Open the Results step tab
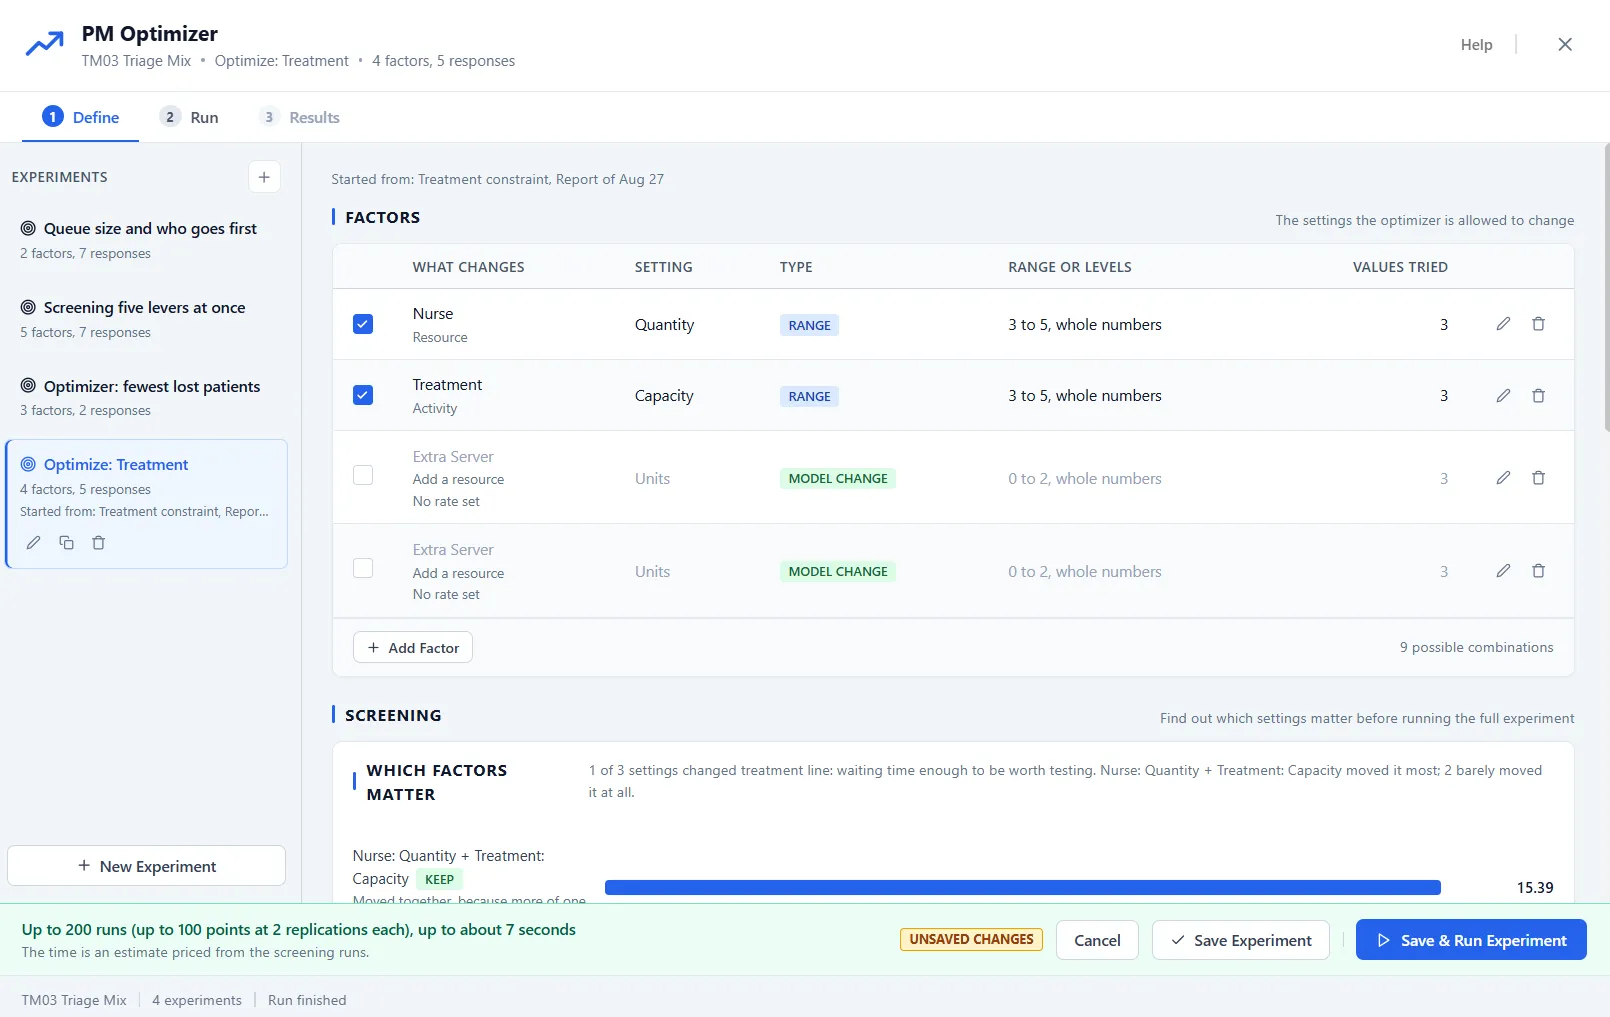The width and height of the screenshot is (1610, 1017). tap(299, 117)
